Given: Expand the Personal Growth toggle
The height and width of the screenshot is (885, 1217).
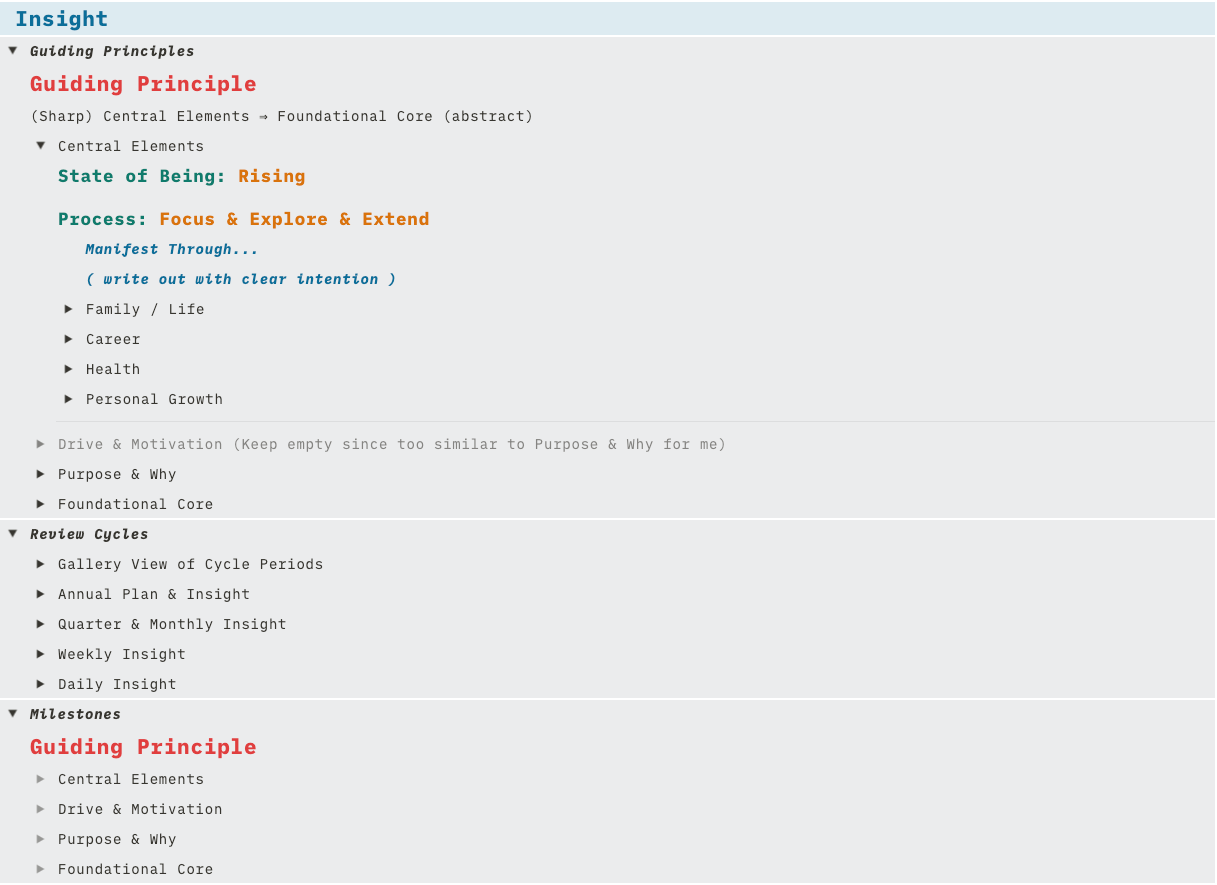Looking at the screenshot, I should click(x=69, y=399).
